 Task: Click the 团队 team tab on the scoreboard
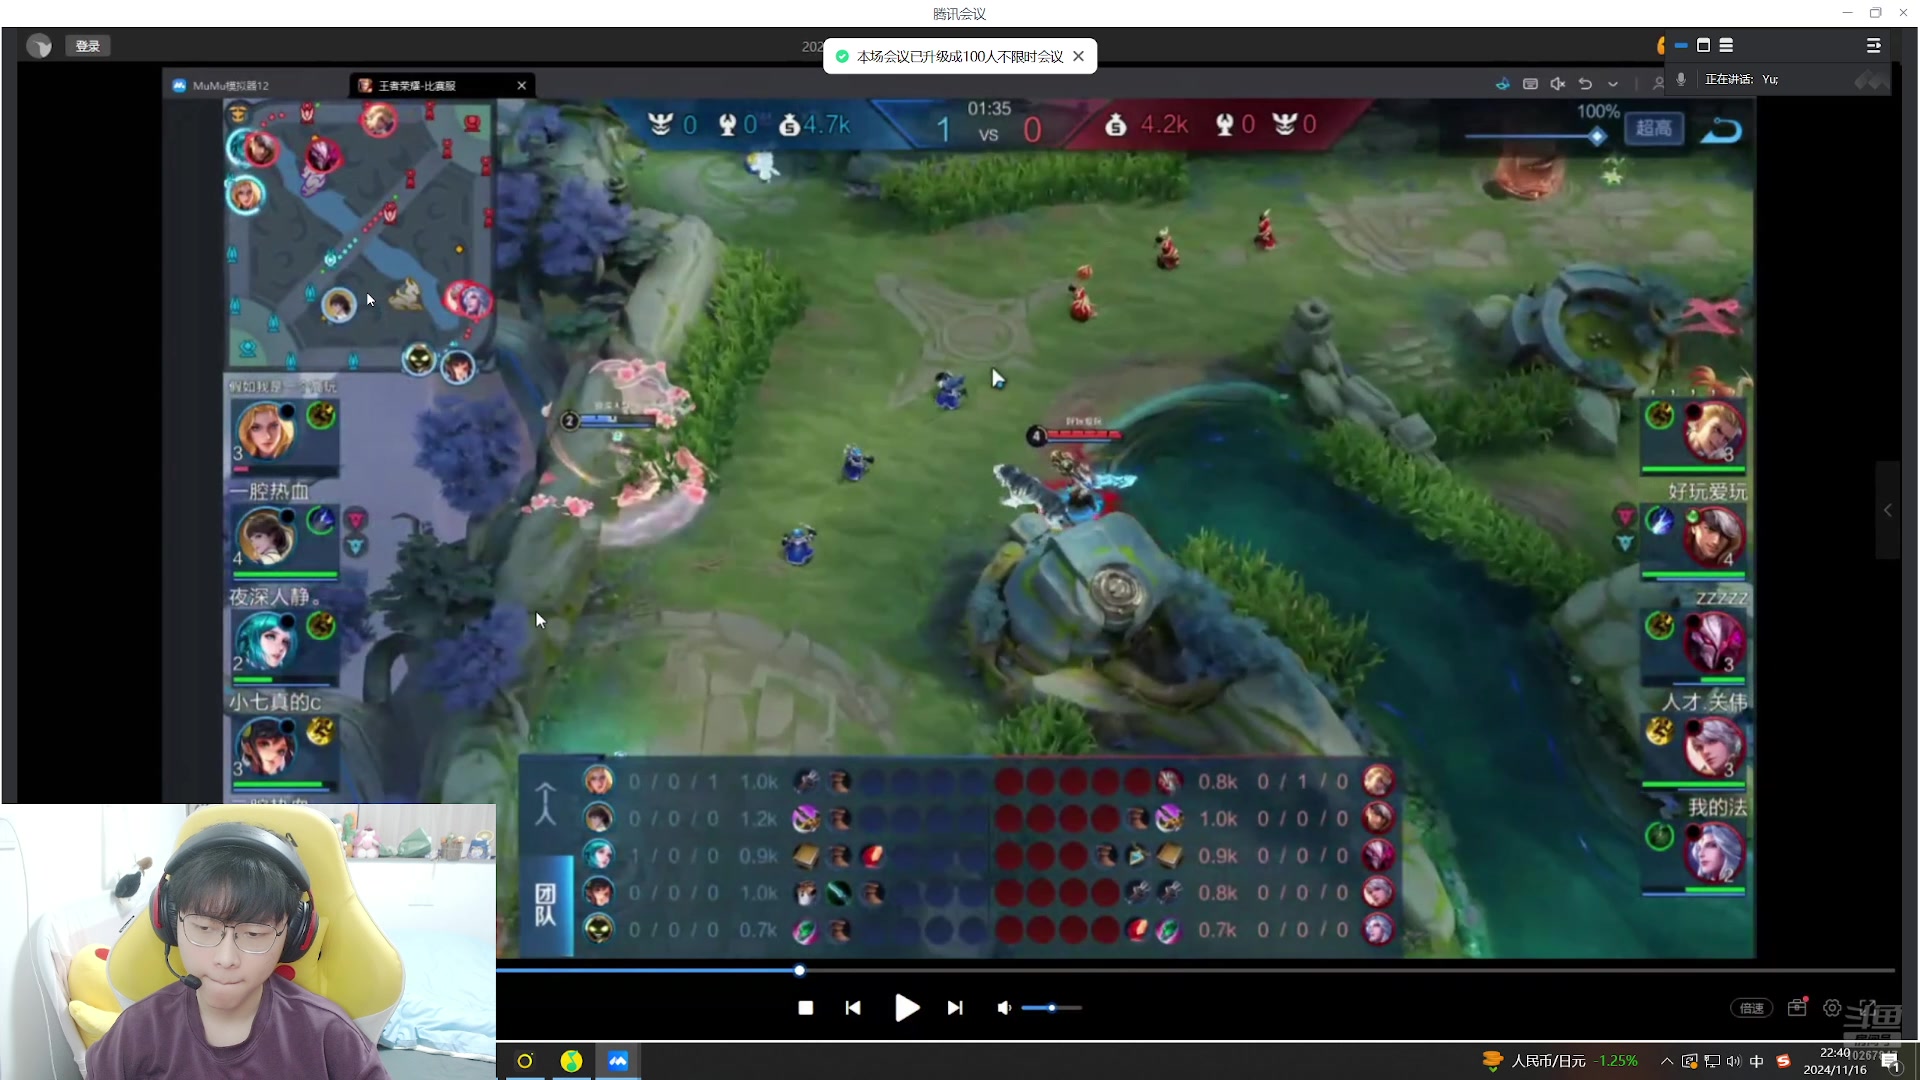[545, 905]
